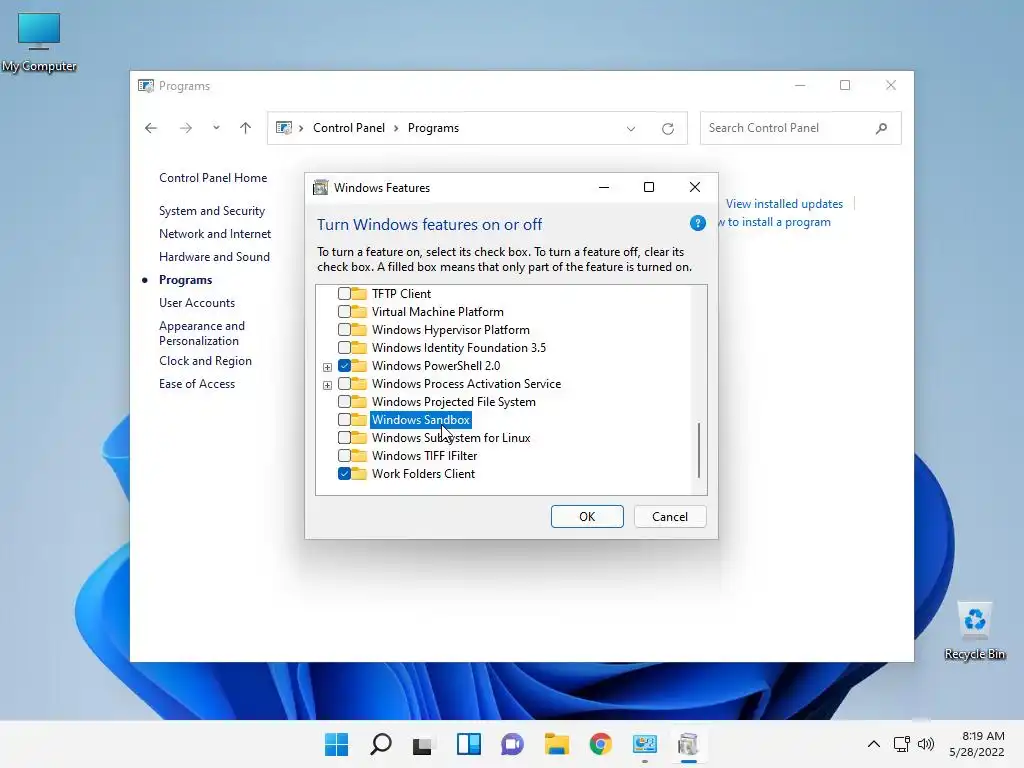Select Programs in the sidebar
Viewport: 1024px width, 768px height.
[x=185, y=280]
